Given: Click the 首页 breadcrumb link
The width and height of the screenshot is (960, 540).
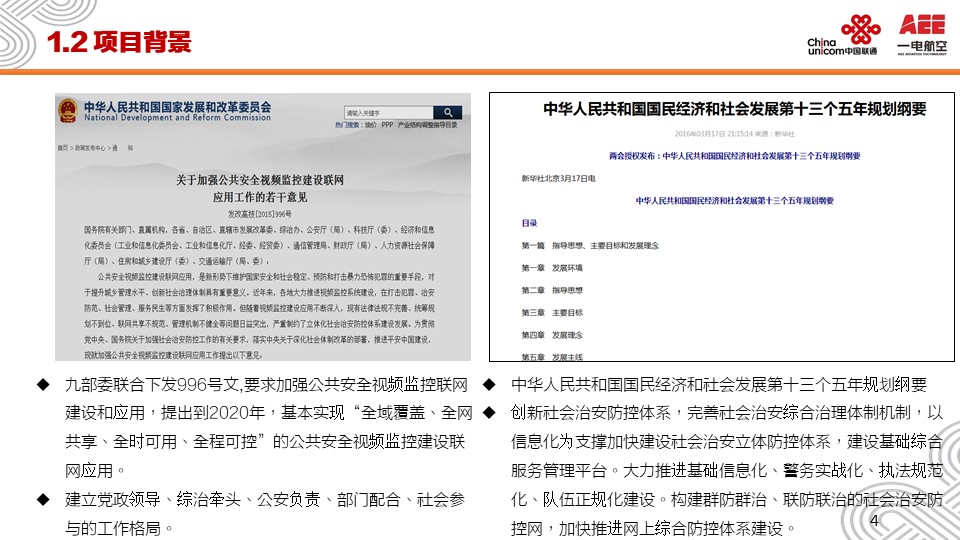Looking at the screenshot, I should 62,148.
